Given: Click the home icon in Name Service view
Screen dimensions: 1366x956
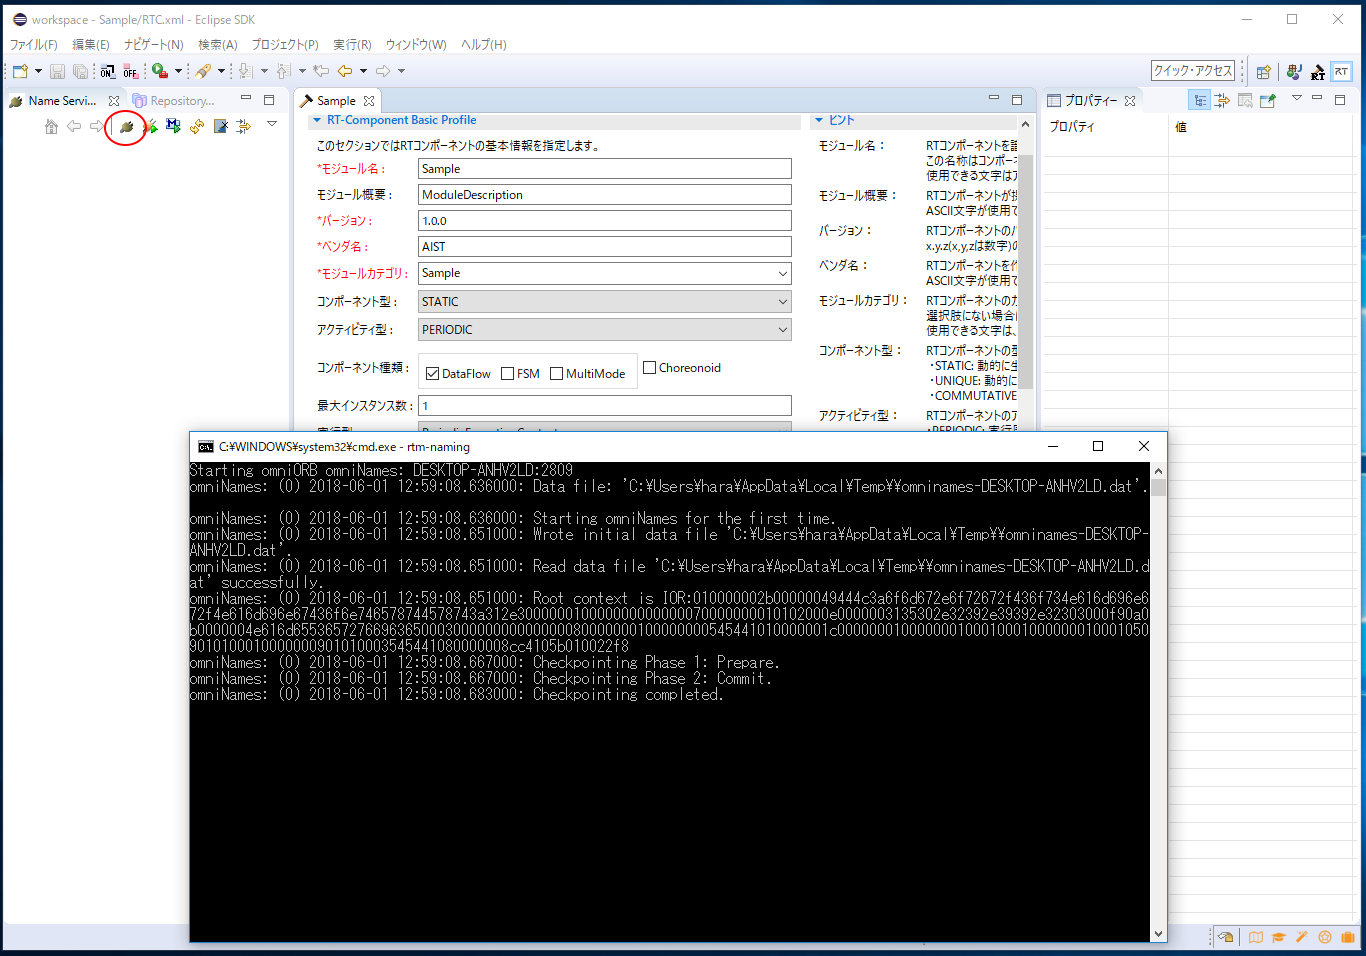Looking at the screenshot, I should (51, 126).
